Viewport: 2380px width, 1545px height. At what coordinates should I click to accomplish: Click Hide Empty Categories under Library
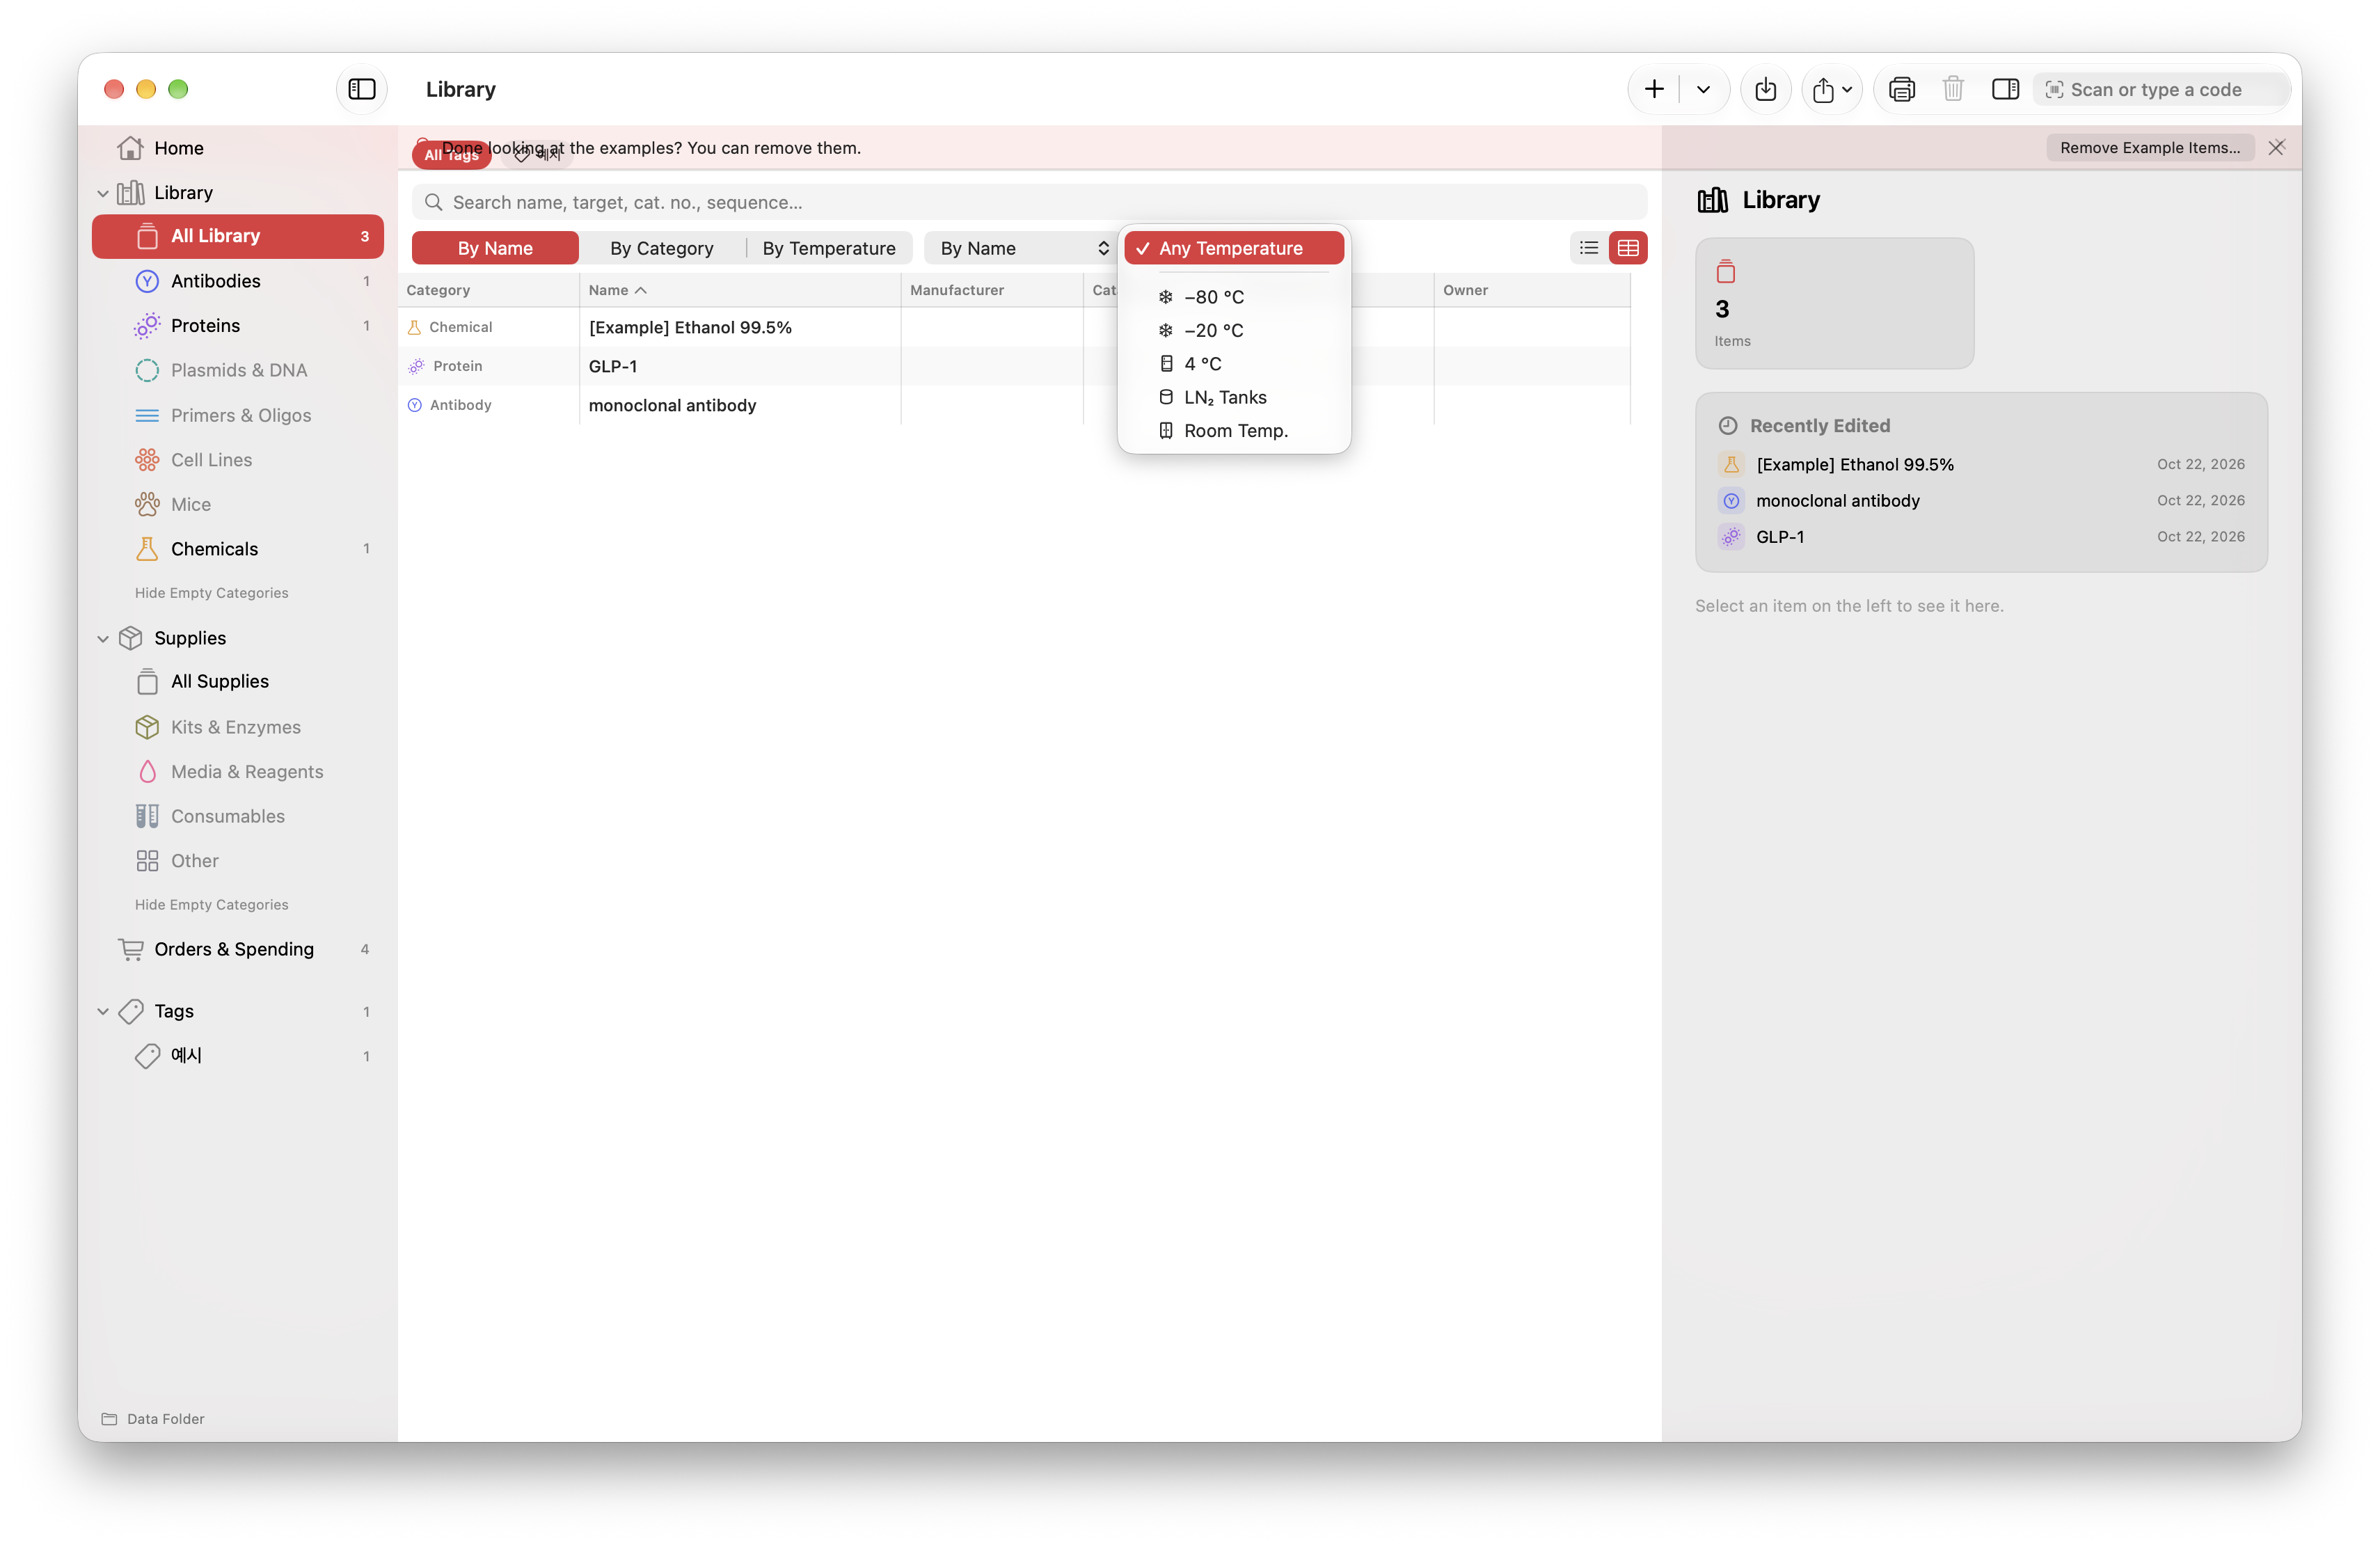(x=211, y=592)
